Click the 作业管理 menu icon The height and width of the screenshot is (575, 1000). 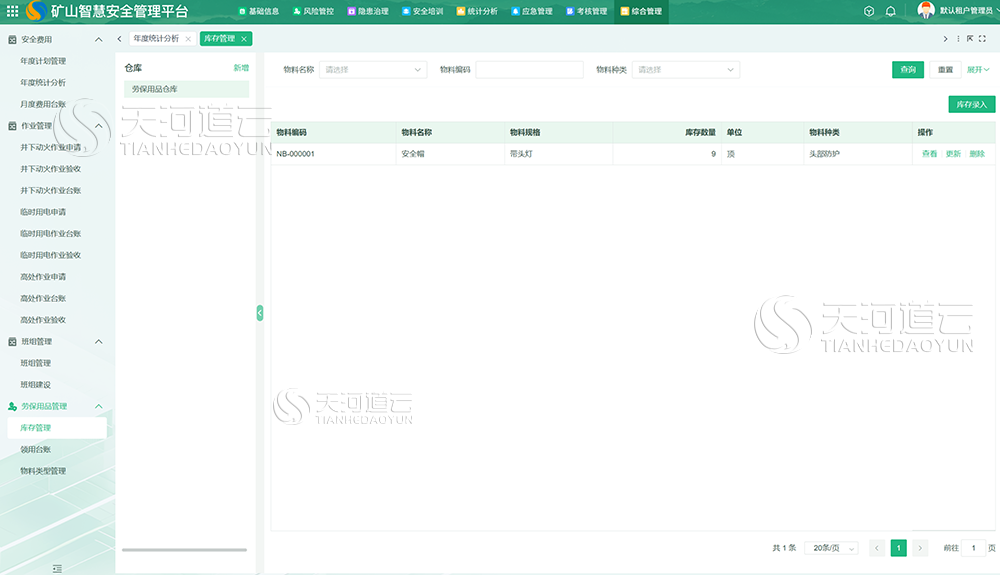click(x=12, y=126)
